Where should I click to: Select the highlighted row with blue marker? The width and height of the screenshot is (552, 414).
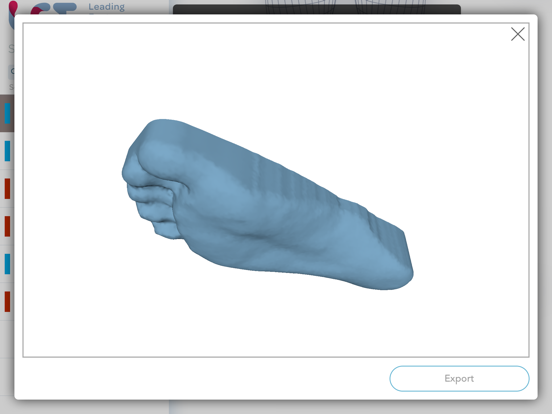click(7, 113)
